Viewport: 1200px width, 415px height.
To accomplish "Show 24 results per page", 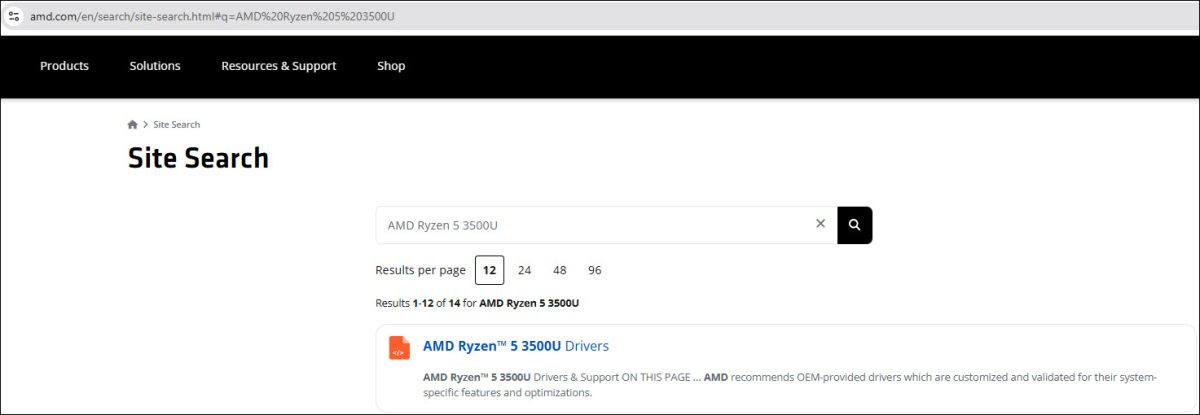I will (x=524, y=270).
